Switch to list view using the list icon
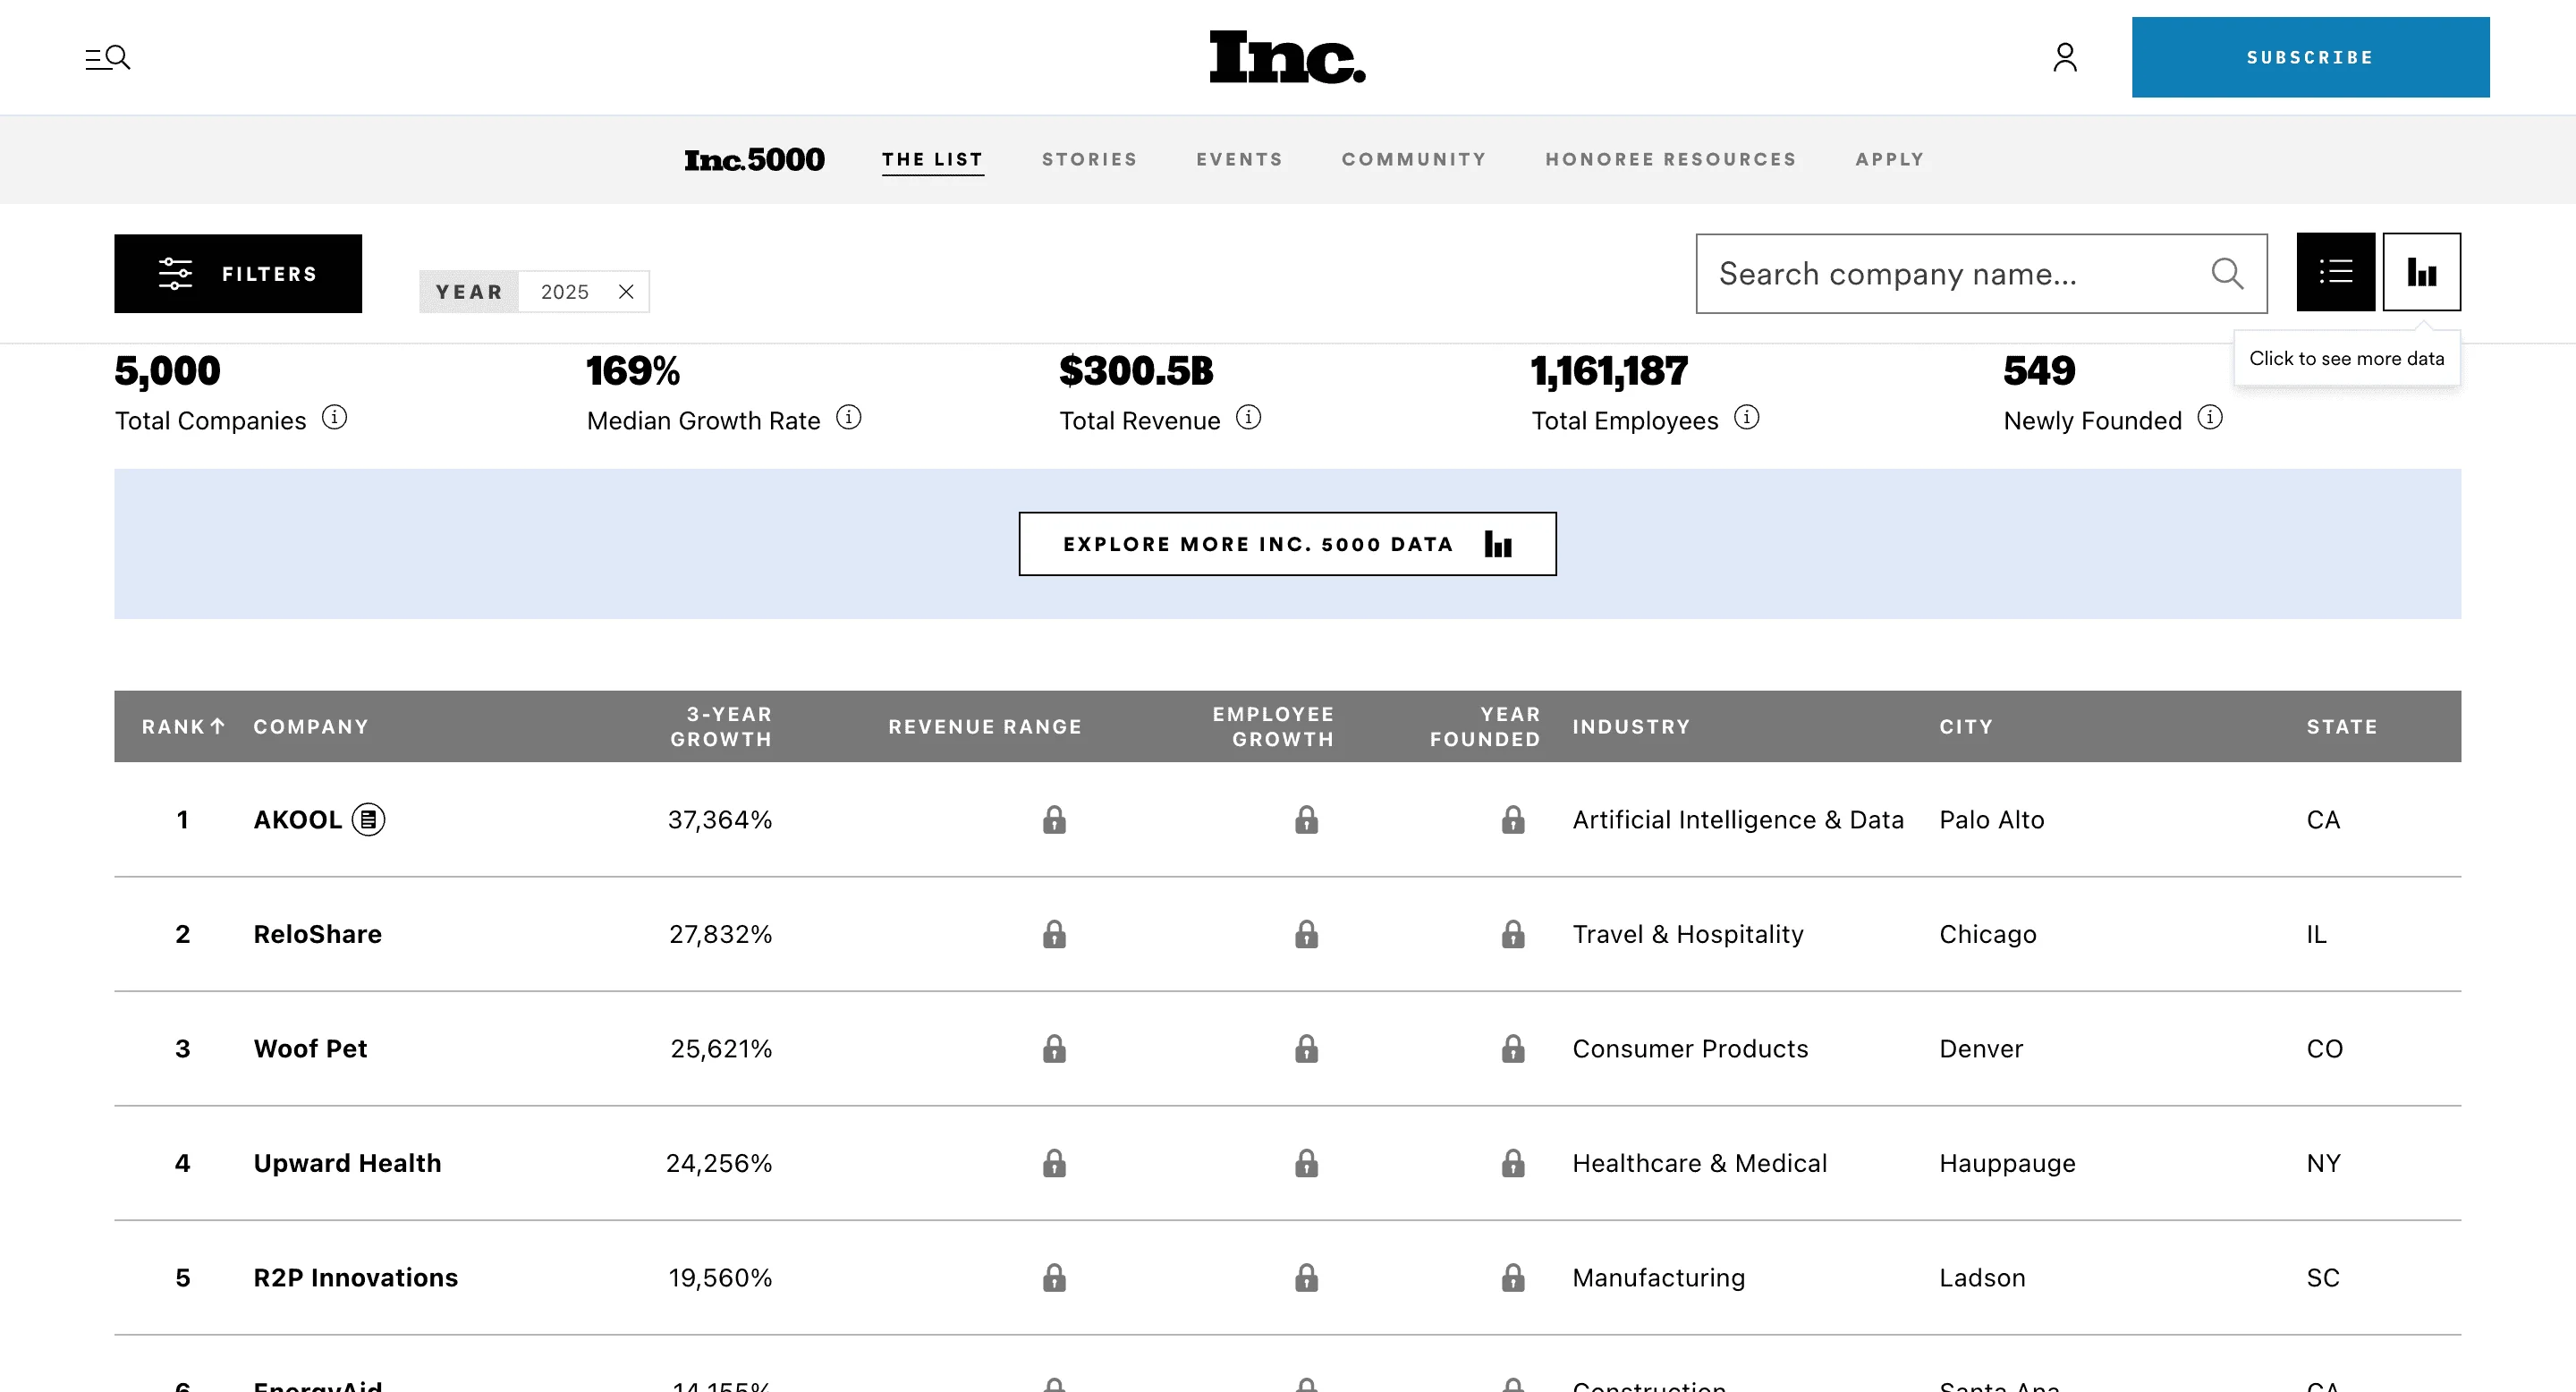Screen dimensions: 2576x1392 [2335, 272]
